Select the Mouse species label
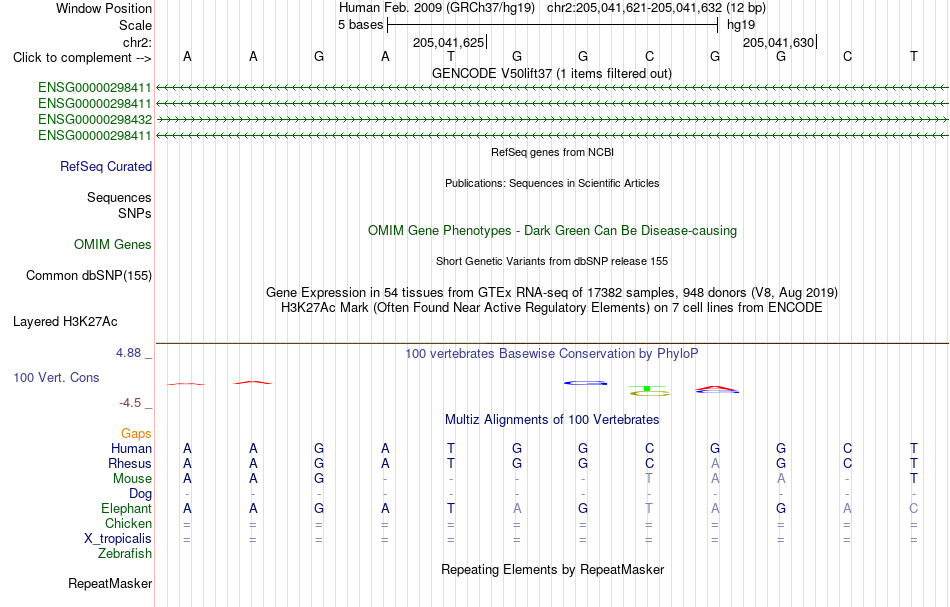Screen dimensions: 950x607 (132, 479)
